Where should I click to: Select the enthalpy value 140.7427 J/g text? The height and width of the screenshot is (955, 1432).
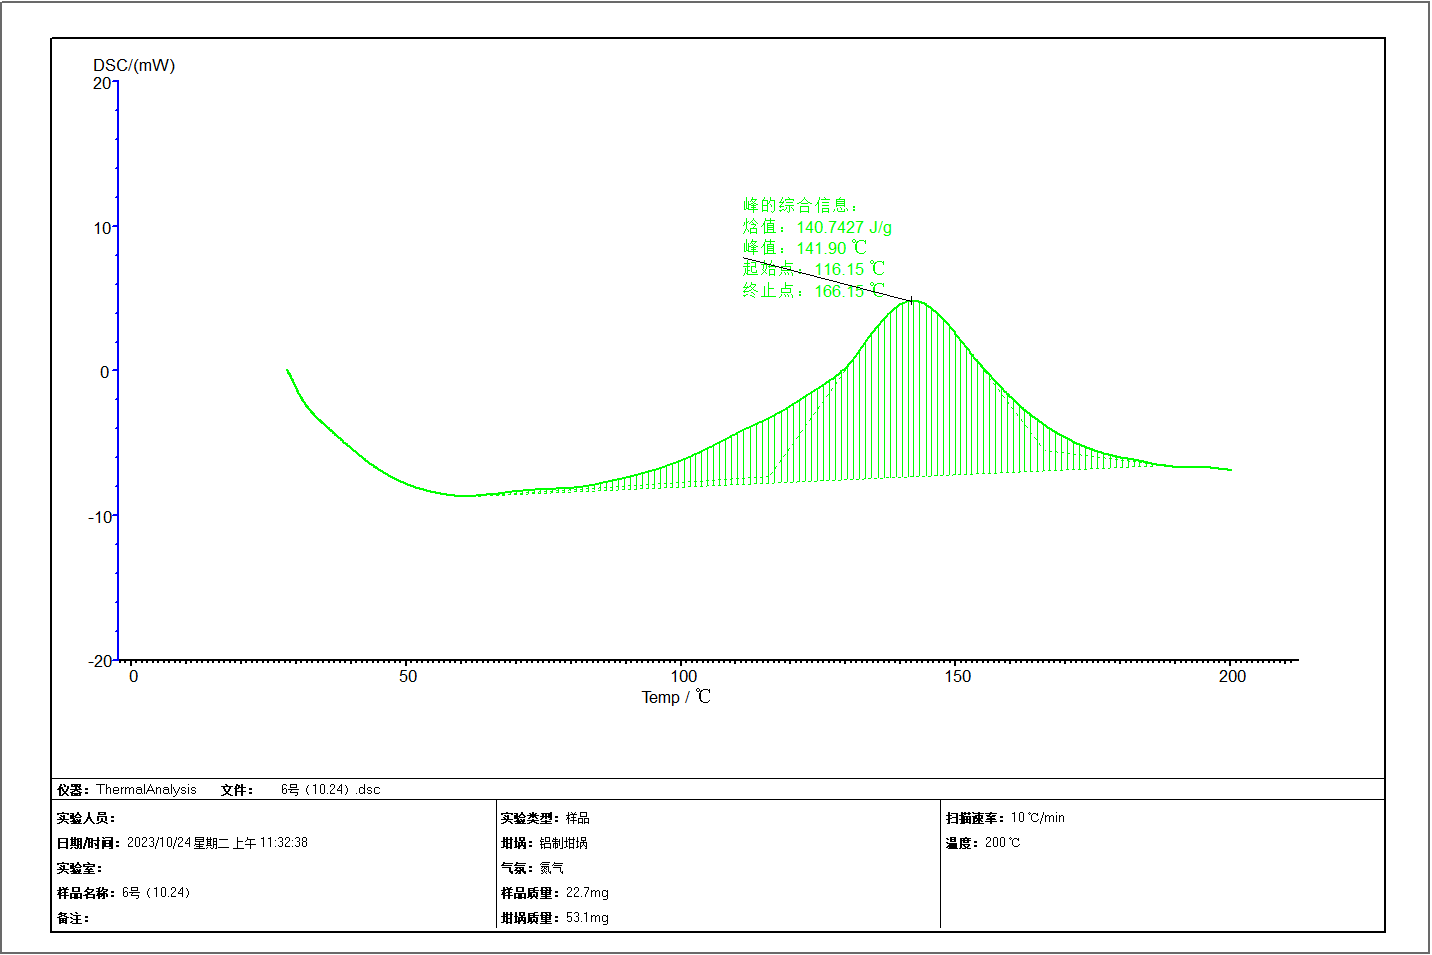[x=844, y=227]
